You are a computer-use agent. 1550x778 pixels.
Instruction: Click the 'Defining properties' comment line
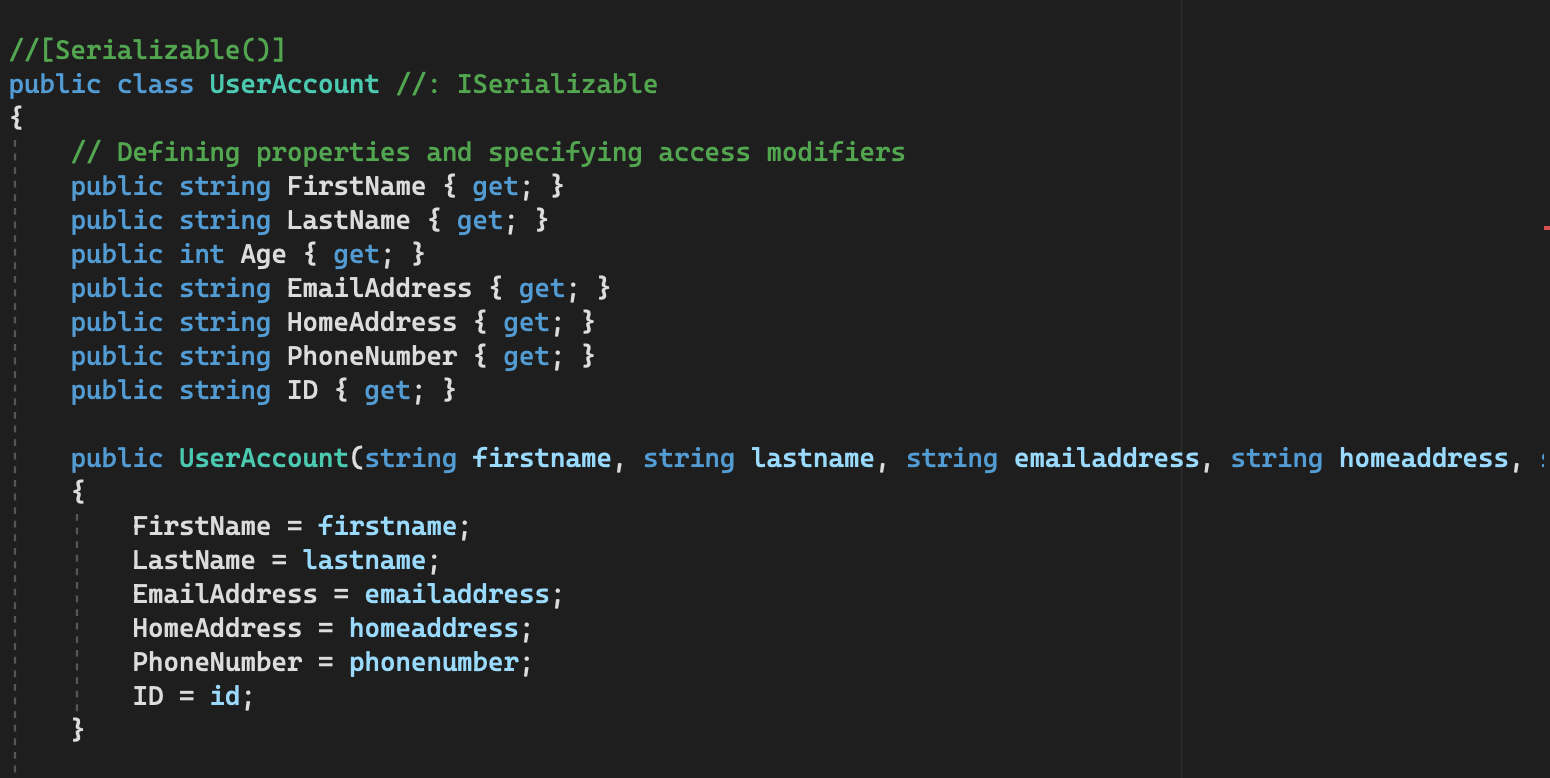(x=488, y=152)
